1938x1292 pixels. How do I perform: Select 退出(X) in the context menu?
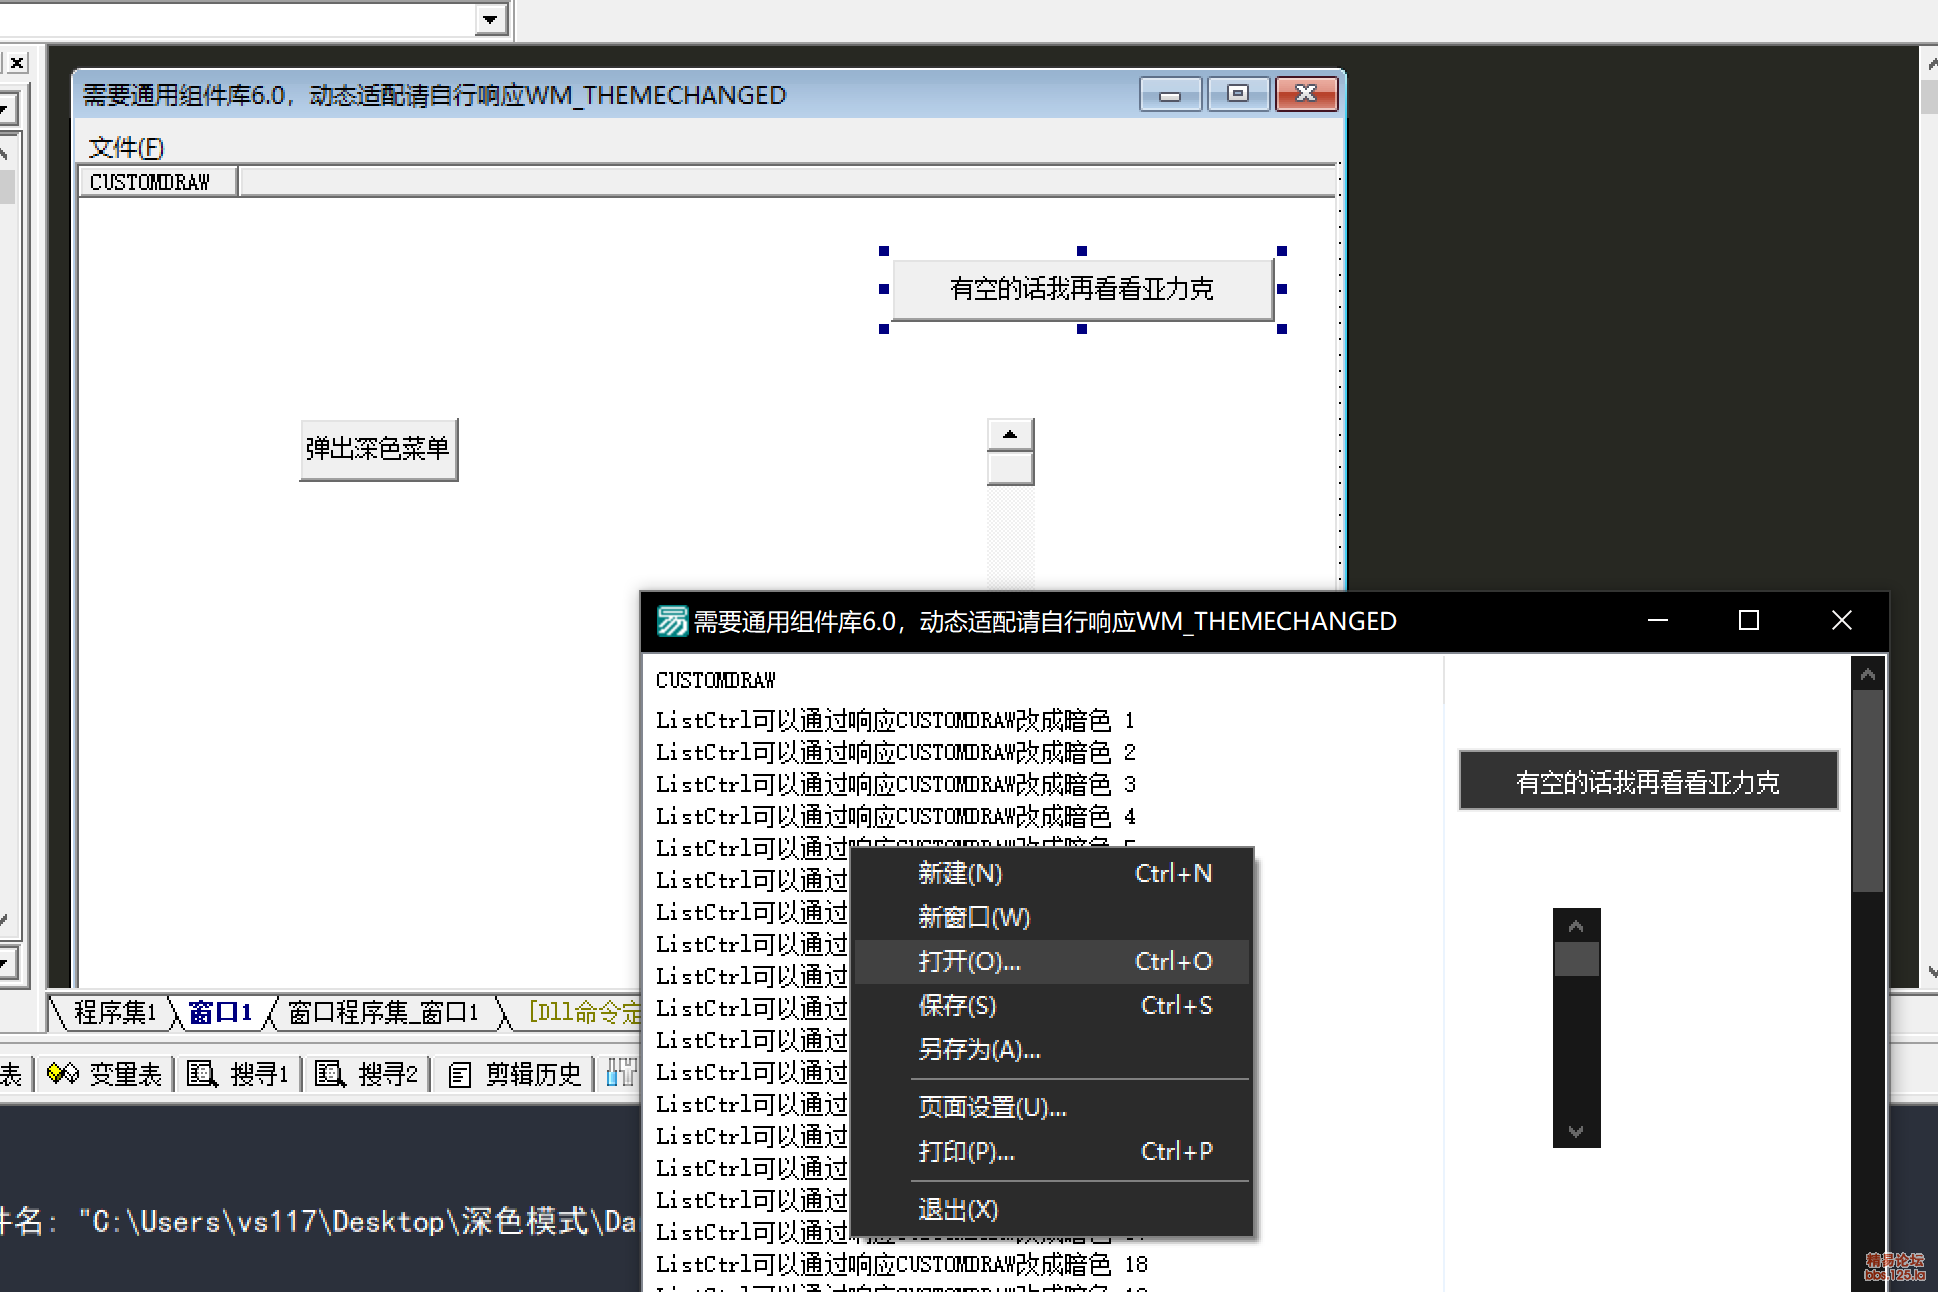[1053, 1209]
